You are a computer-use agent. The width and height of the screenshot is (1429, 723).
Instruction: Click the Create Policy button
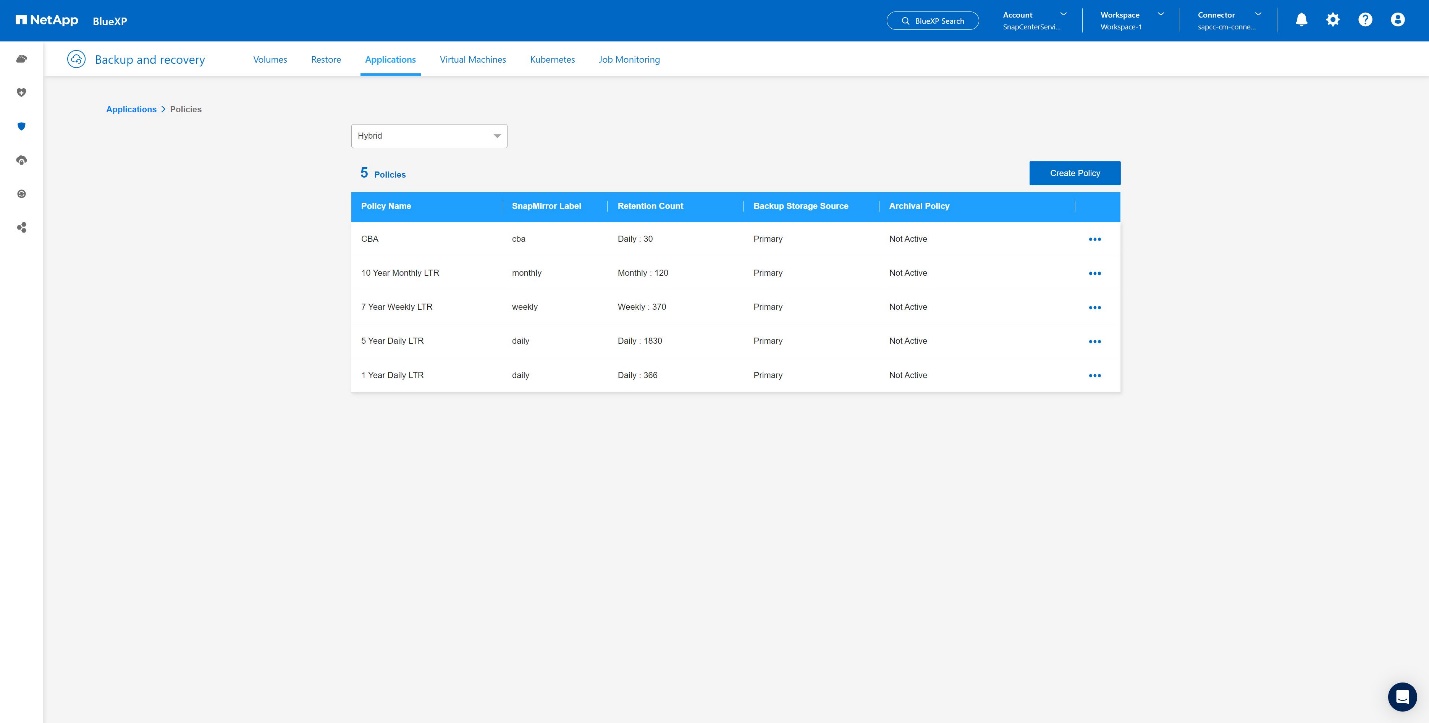1075,173
